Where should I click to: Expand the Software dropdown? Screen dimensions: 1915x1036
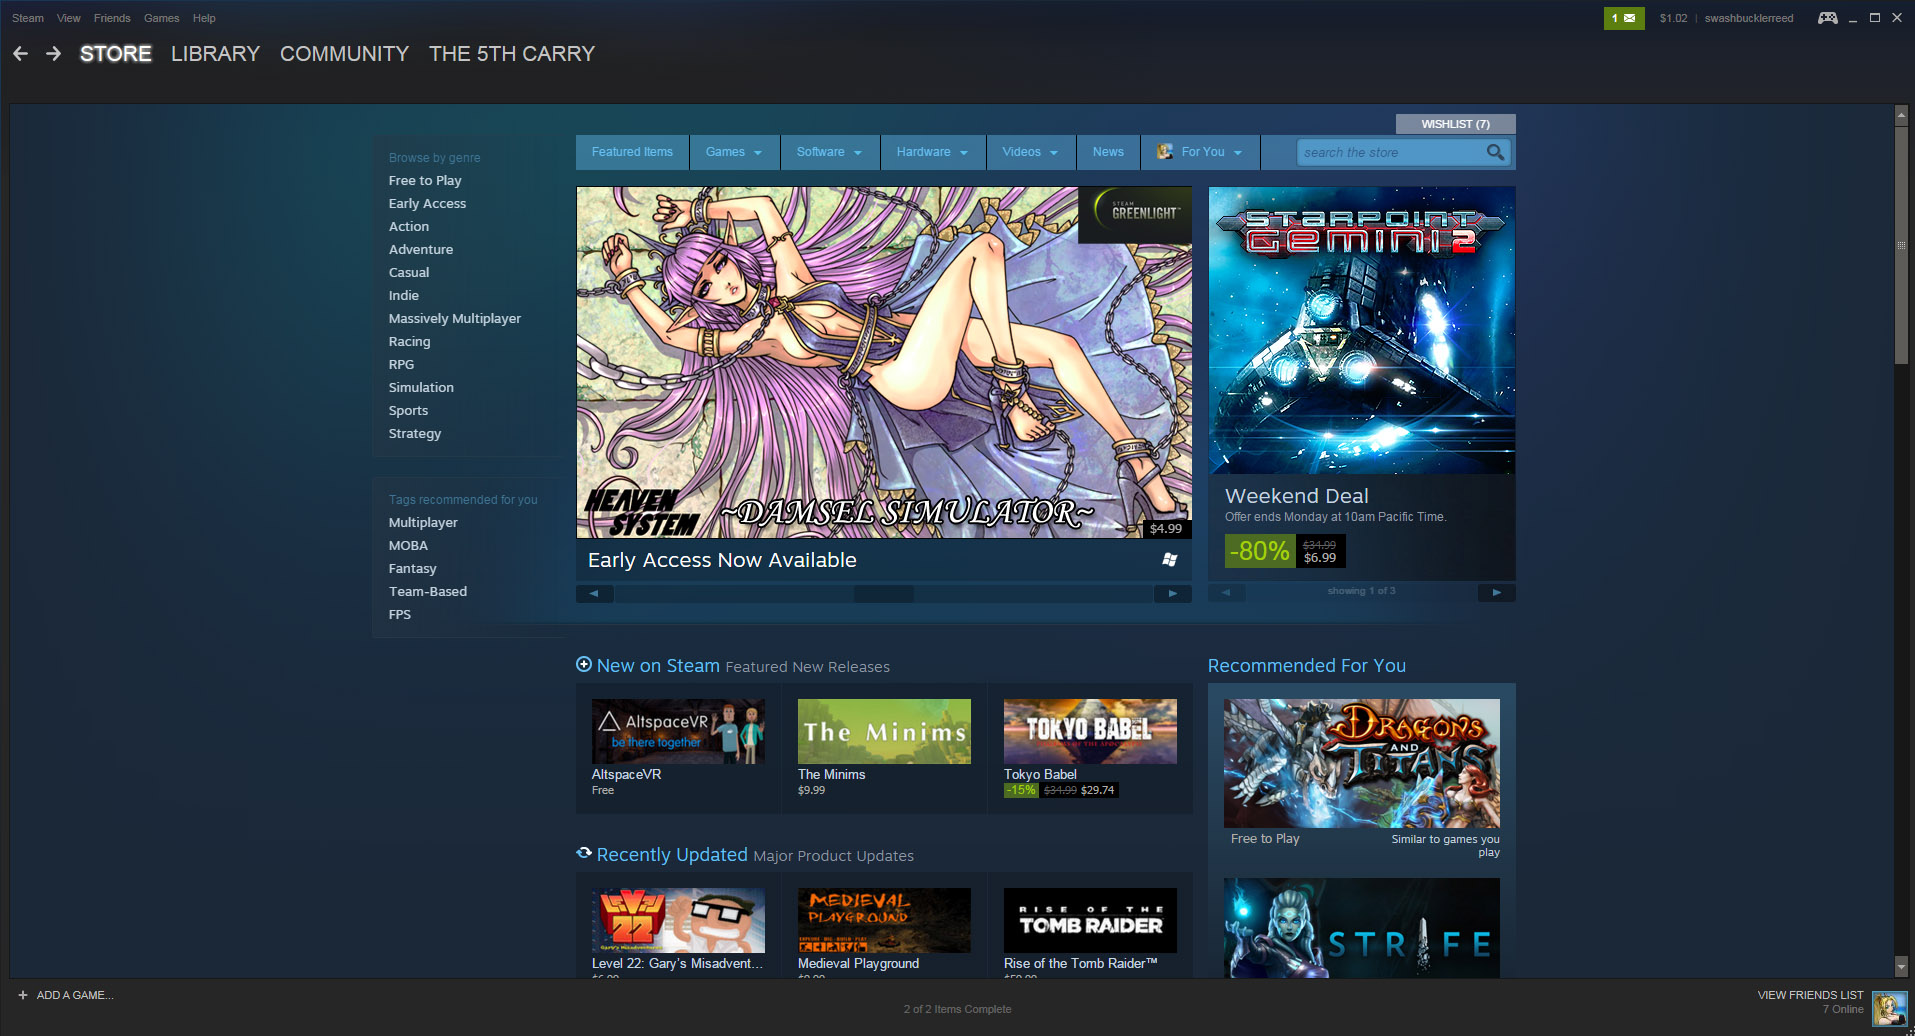830,152
